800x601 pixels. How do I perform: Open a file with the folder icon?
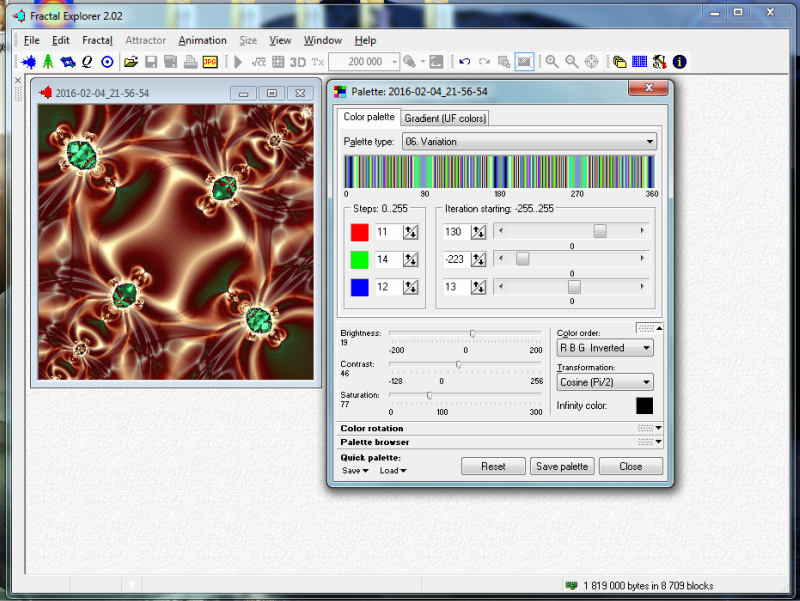pos(131,62)
